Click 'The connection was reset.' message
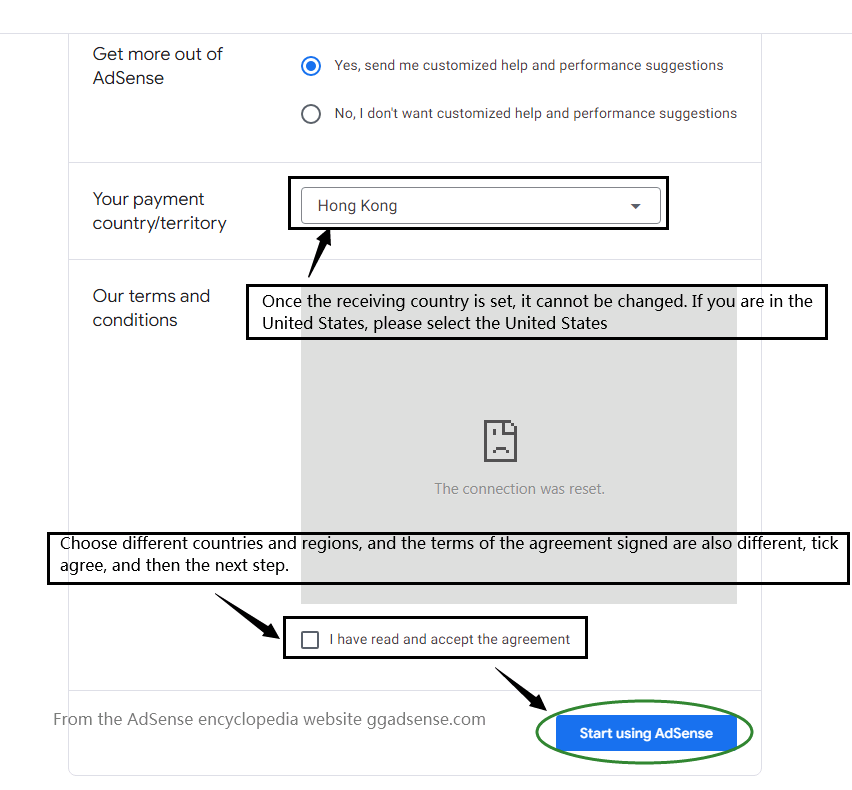 point(519,489)
